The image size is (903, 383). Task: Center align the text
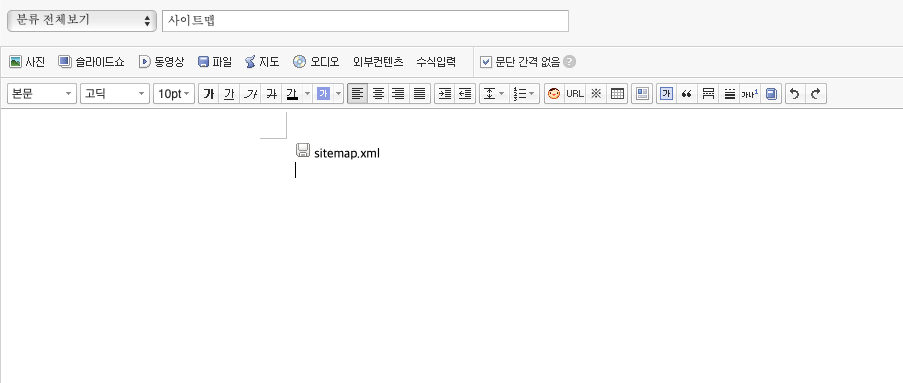[x=378, y=93]
